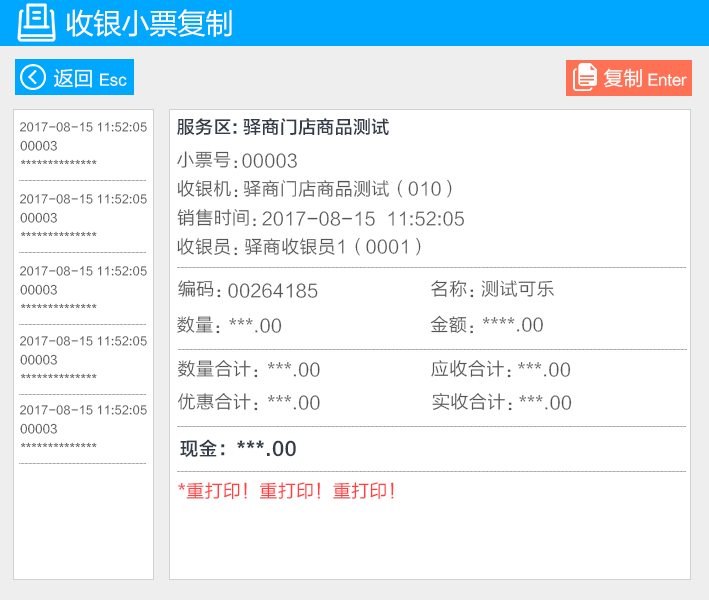This screenshot has width=709, height=600.
Task: Click the 应收合计 total field
Action: click(500, 370)
